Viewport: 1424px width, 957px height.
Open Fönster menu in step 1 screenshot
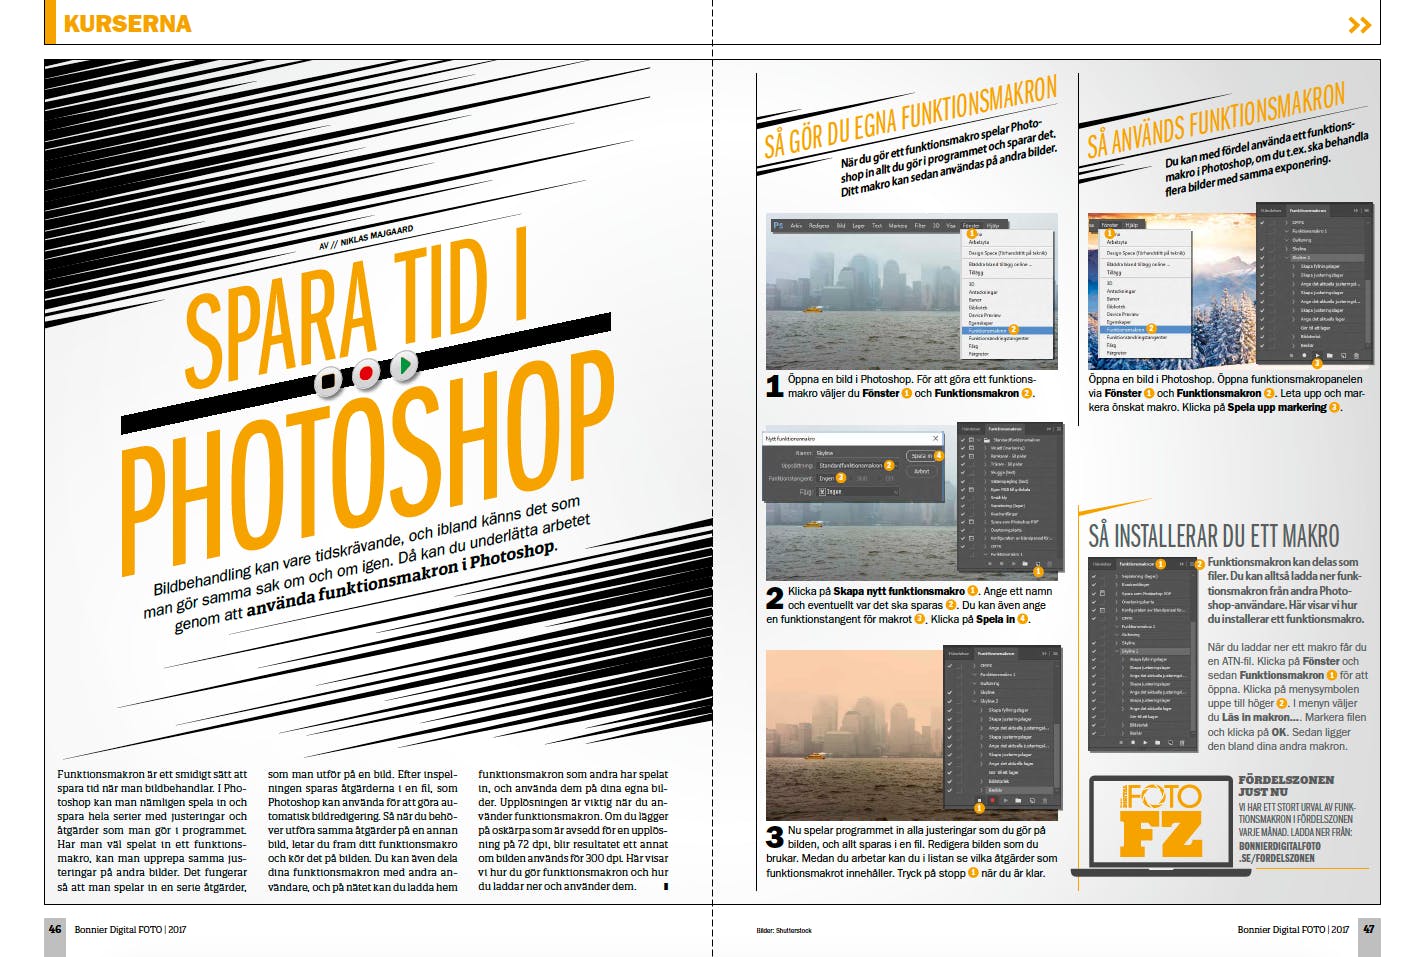point(971,226)
